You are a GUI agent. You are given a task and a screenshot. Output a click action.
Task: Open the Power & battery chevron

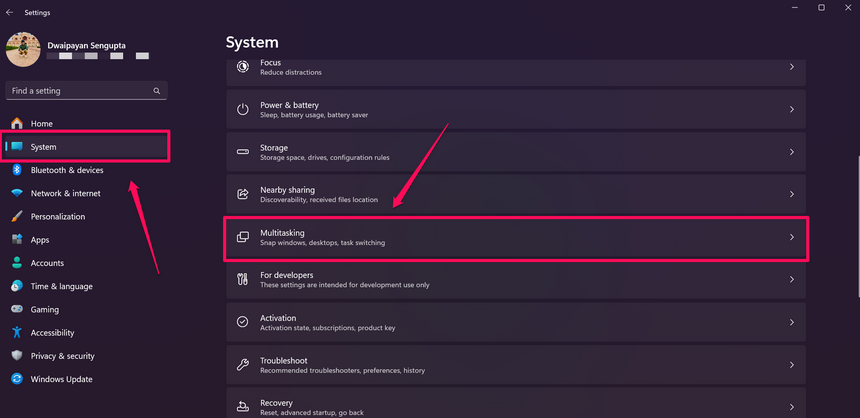click(791, 109)
